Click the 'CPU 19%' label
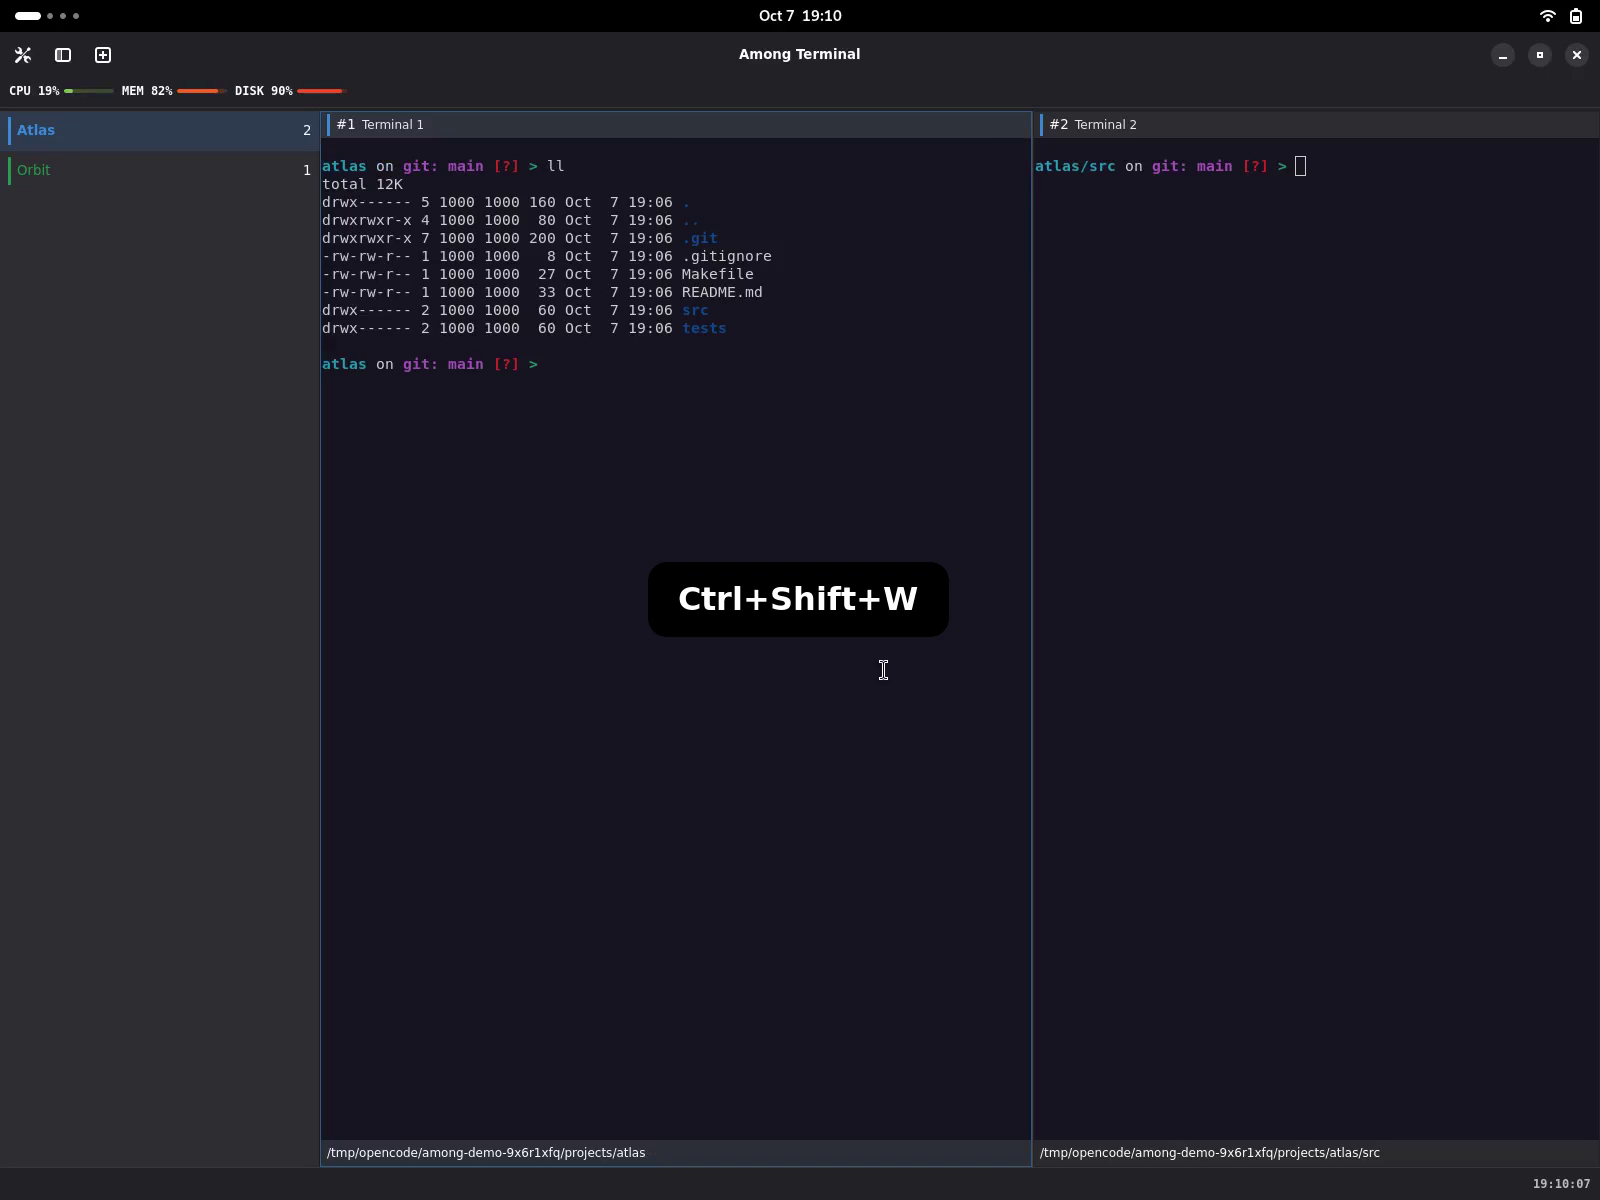Screen dimensions: 1600x1200 pyautogui.click(x=34, y=91)
